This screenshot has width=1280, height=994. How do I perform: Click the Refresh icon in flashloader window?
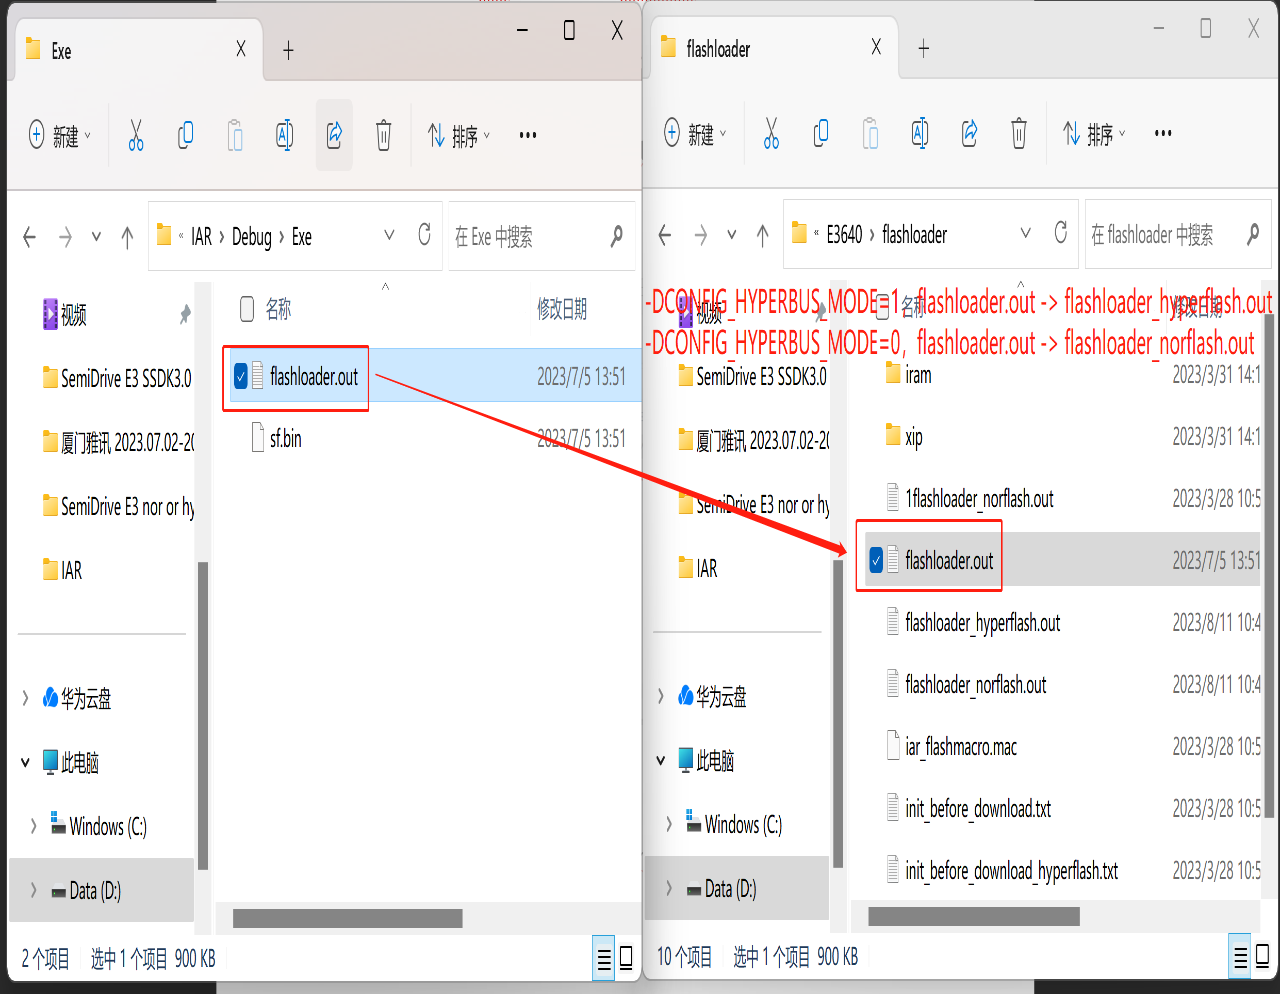(1061, 234)
